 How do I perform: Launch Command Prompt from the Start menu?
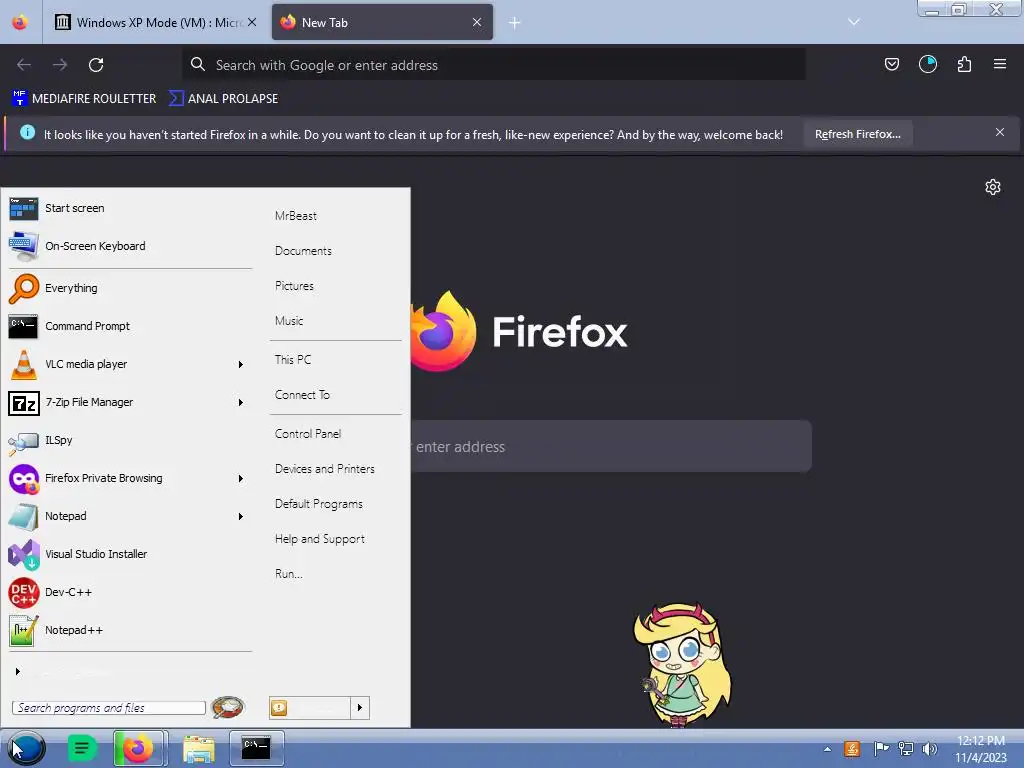coord(129,326)
